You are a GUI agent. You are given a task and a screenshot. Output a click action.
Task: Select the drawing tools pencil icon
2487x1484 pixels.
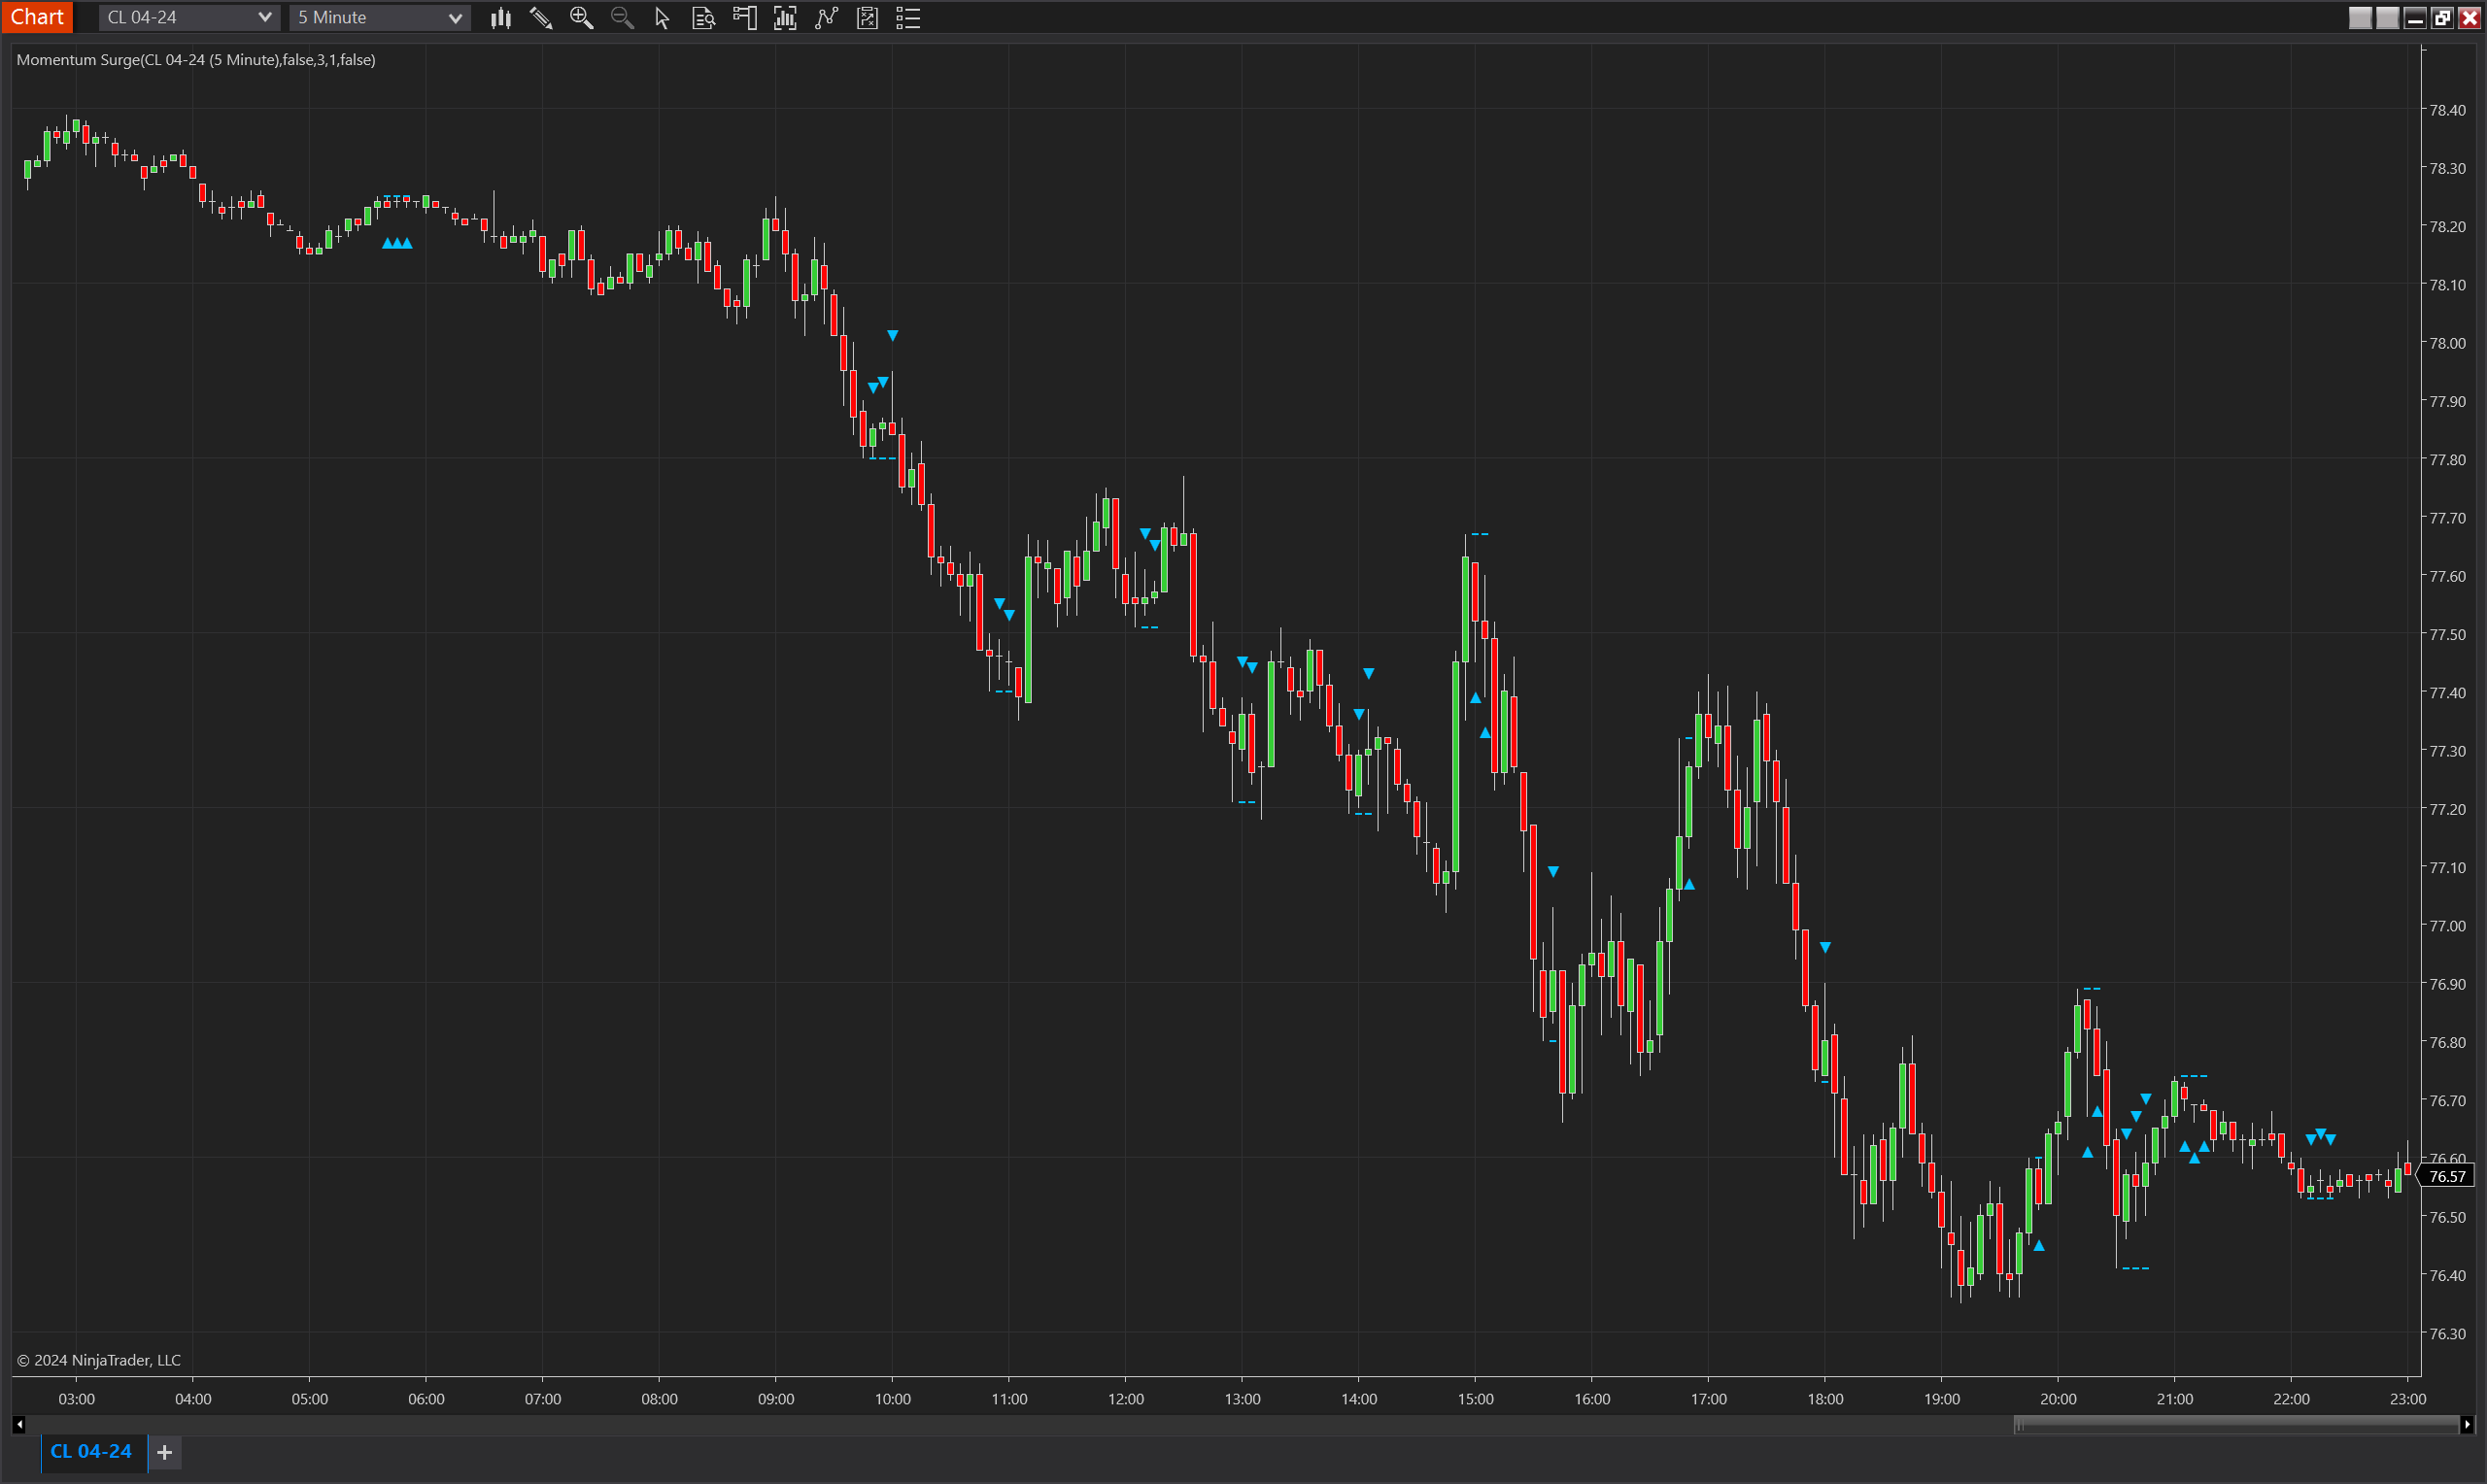541,17
